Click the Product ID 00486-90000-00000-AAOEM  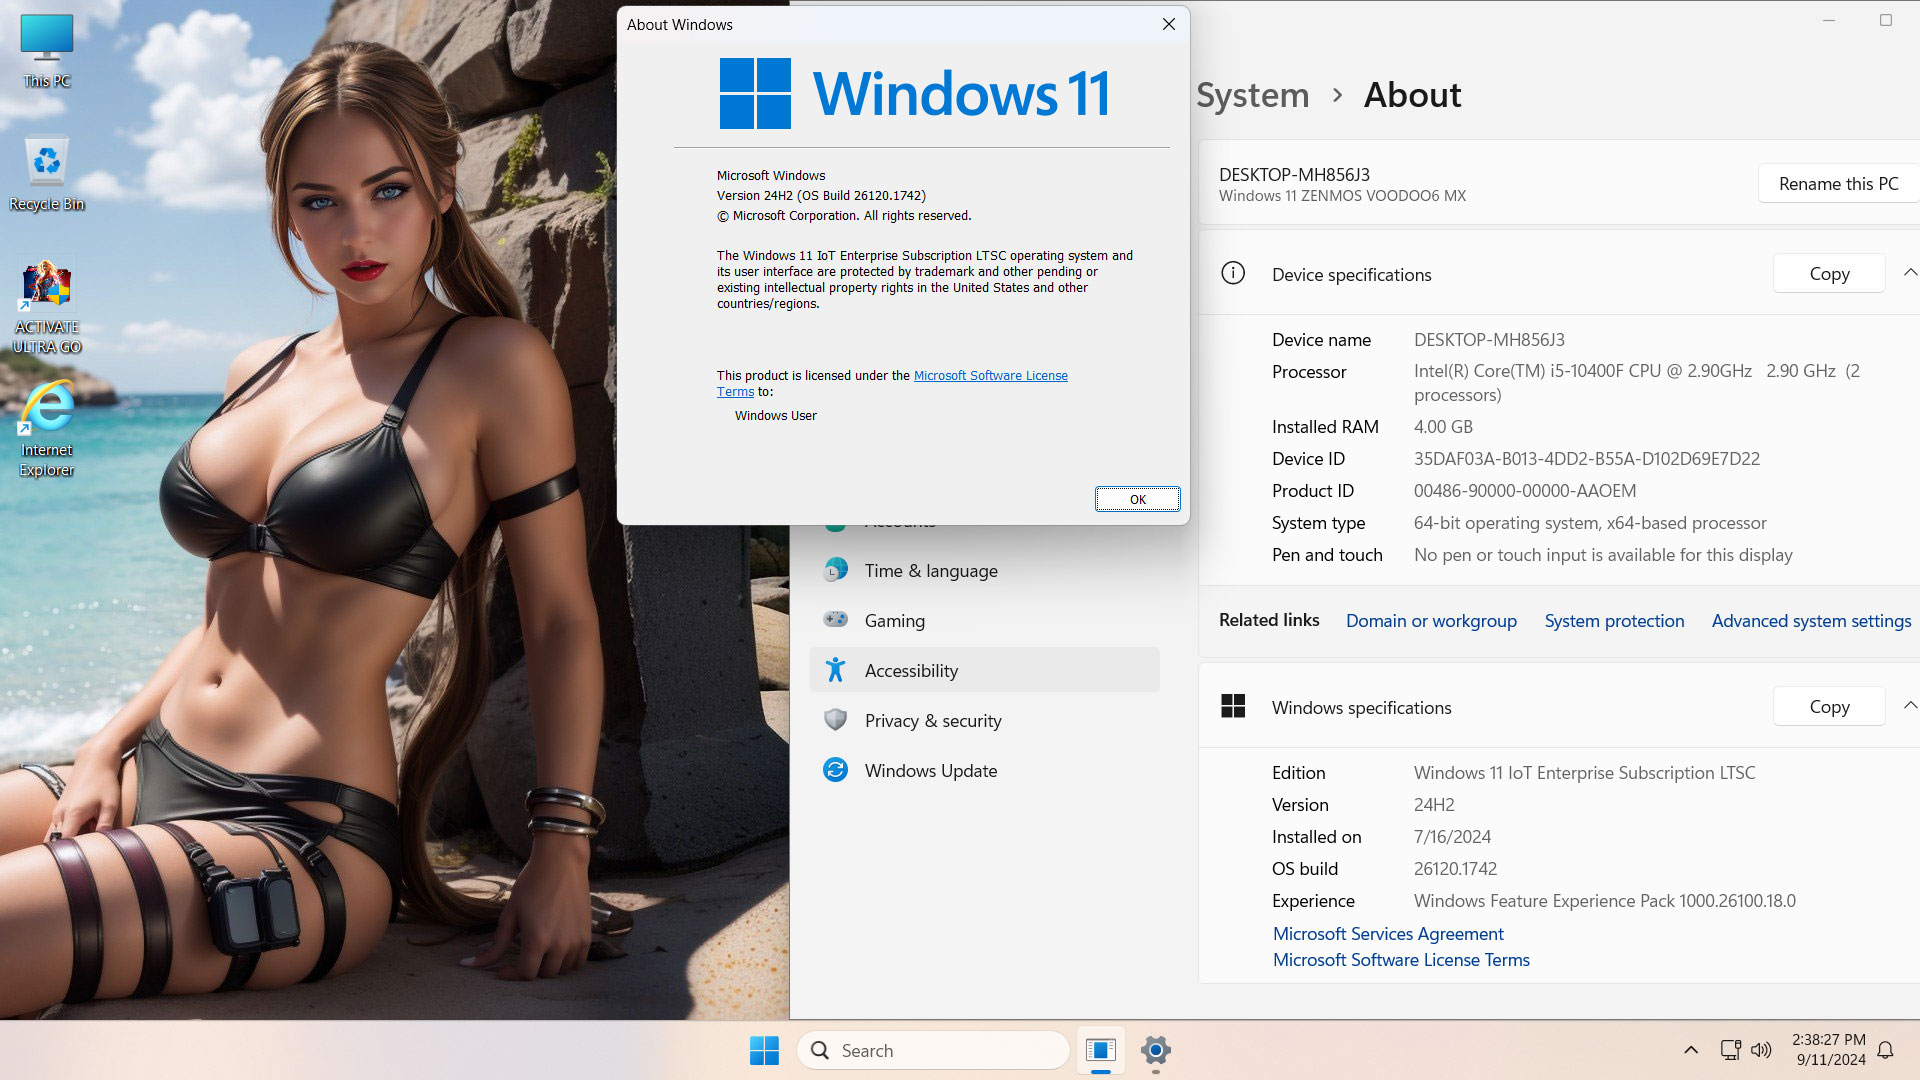pyautogui.click(x=1525, y=491)
